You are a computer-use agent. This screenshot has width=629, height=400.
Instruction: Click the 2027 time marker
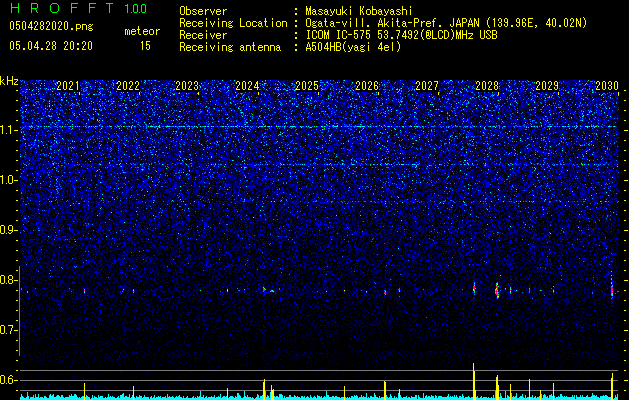coord(427,86)
